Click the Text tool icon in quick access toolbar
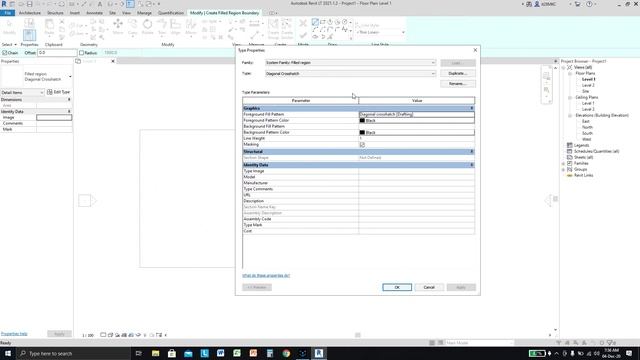Image resolution: width=640 pixels, height=360 pixels. coord(100,4)
